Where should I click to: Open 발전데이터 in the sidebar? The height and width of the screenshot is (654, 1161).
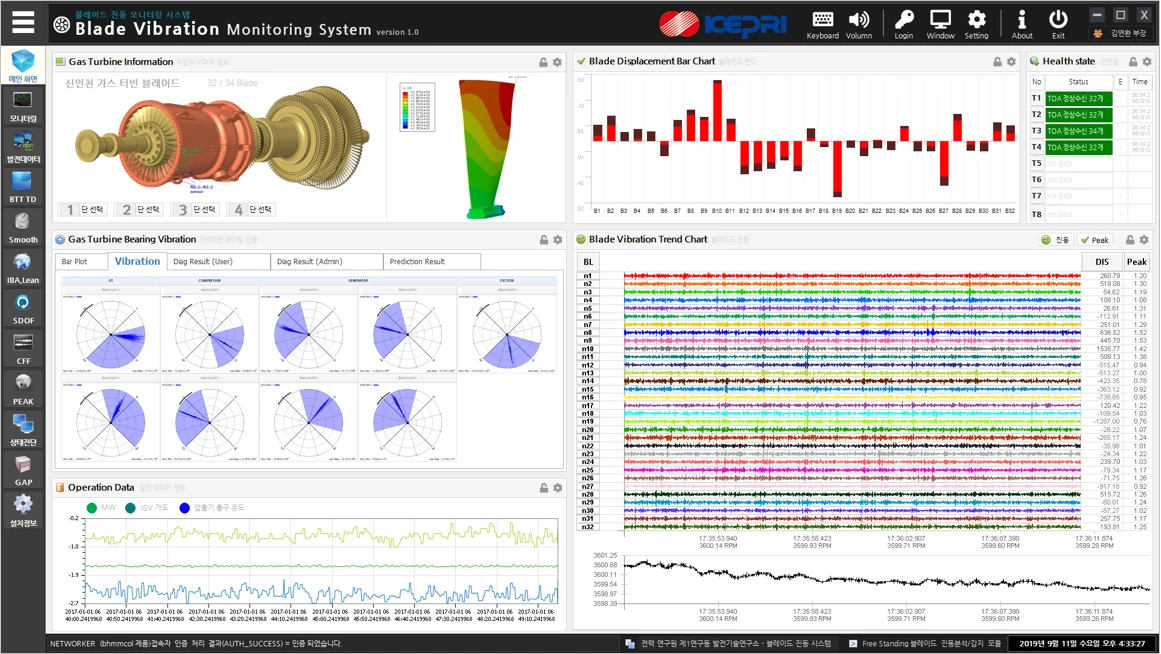click(x=23, y=147)
